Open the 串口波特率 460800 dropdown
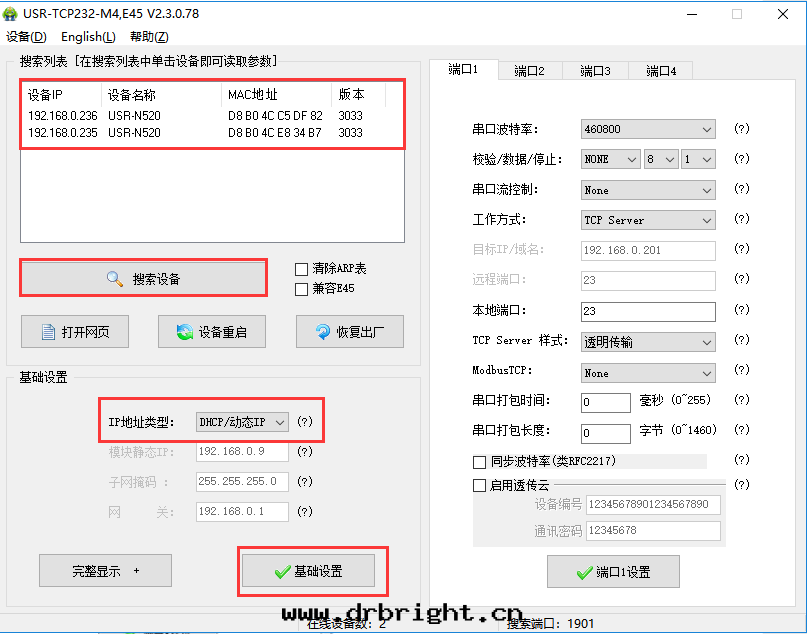 (x=648, y=129)
